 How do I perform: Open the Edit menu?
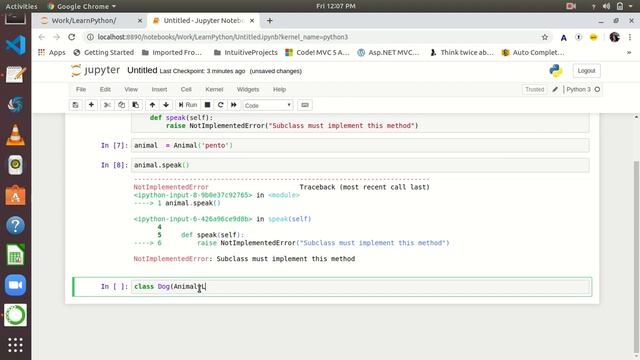pos(105,89)
